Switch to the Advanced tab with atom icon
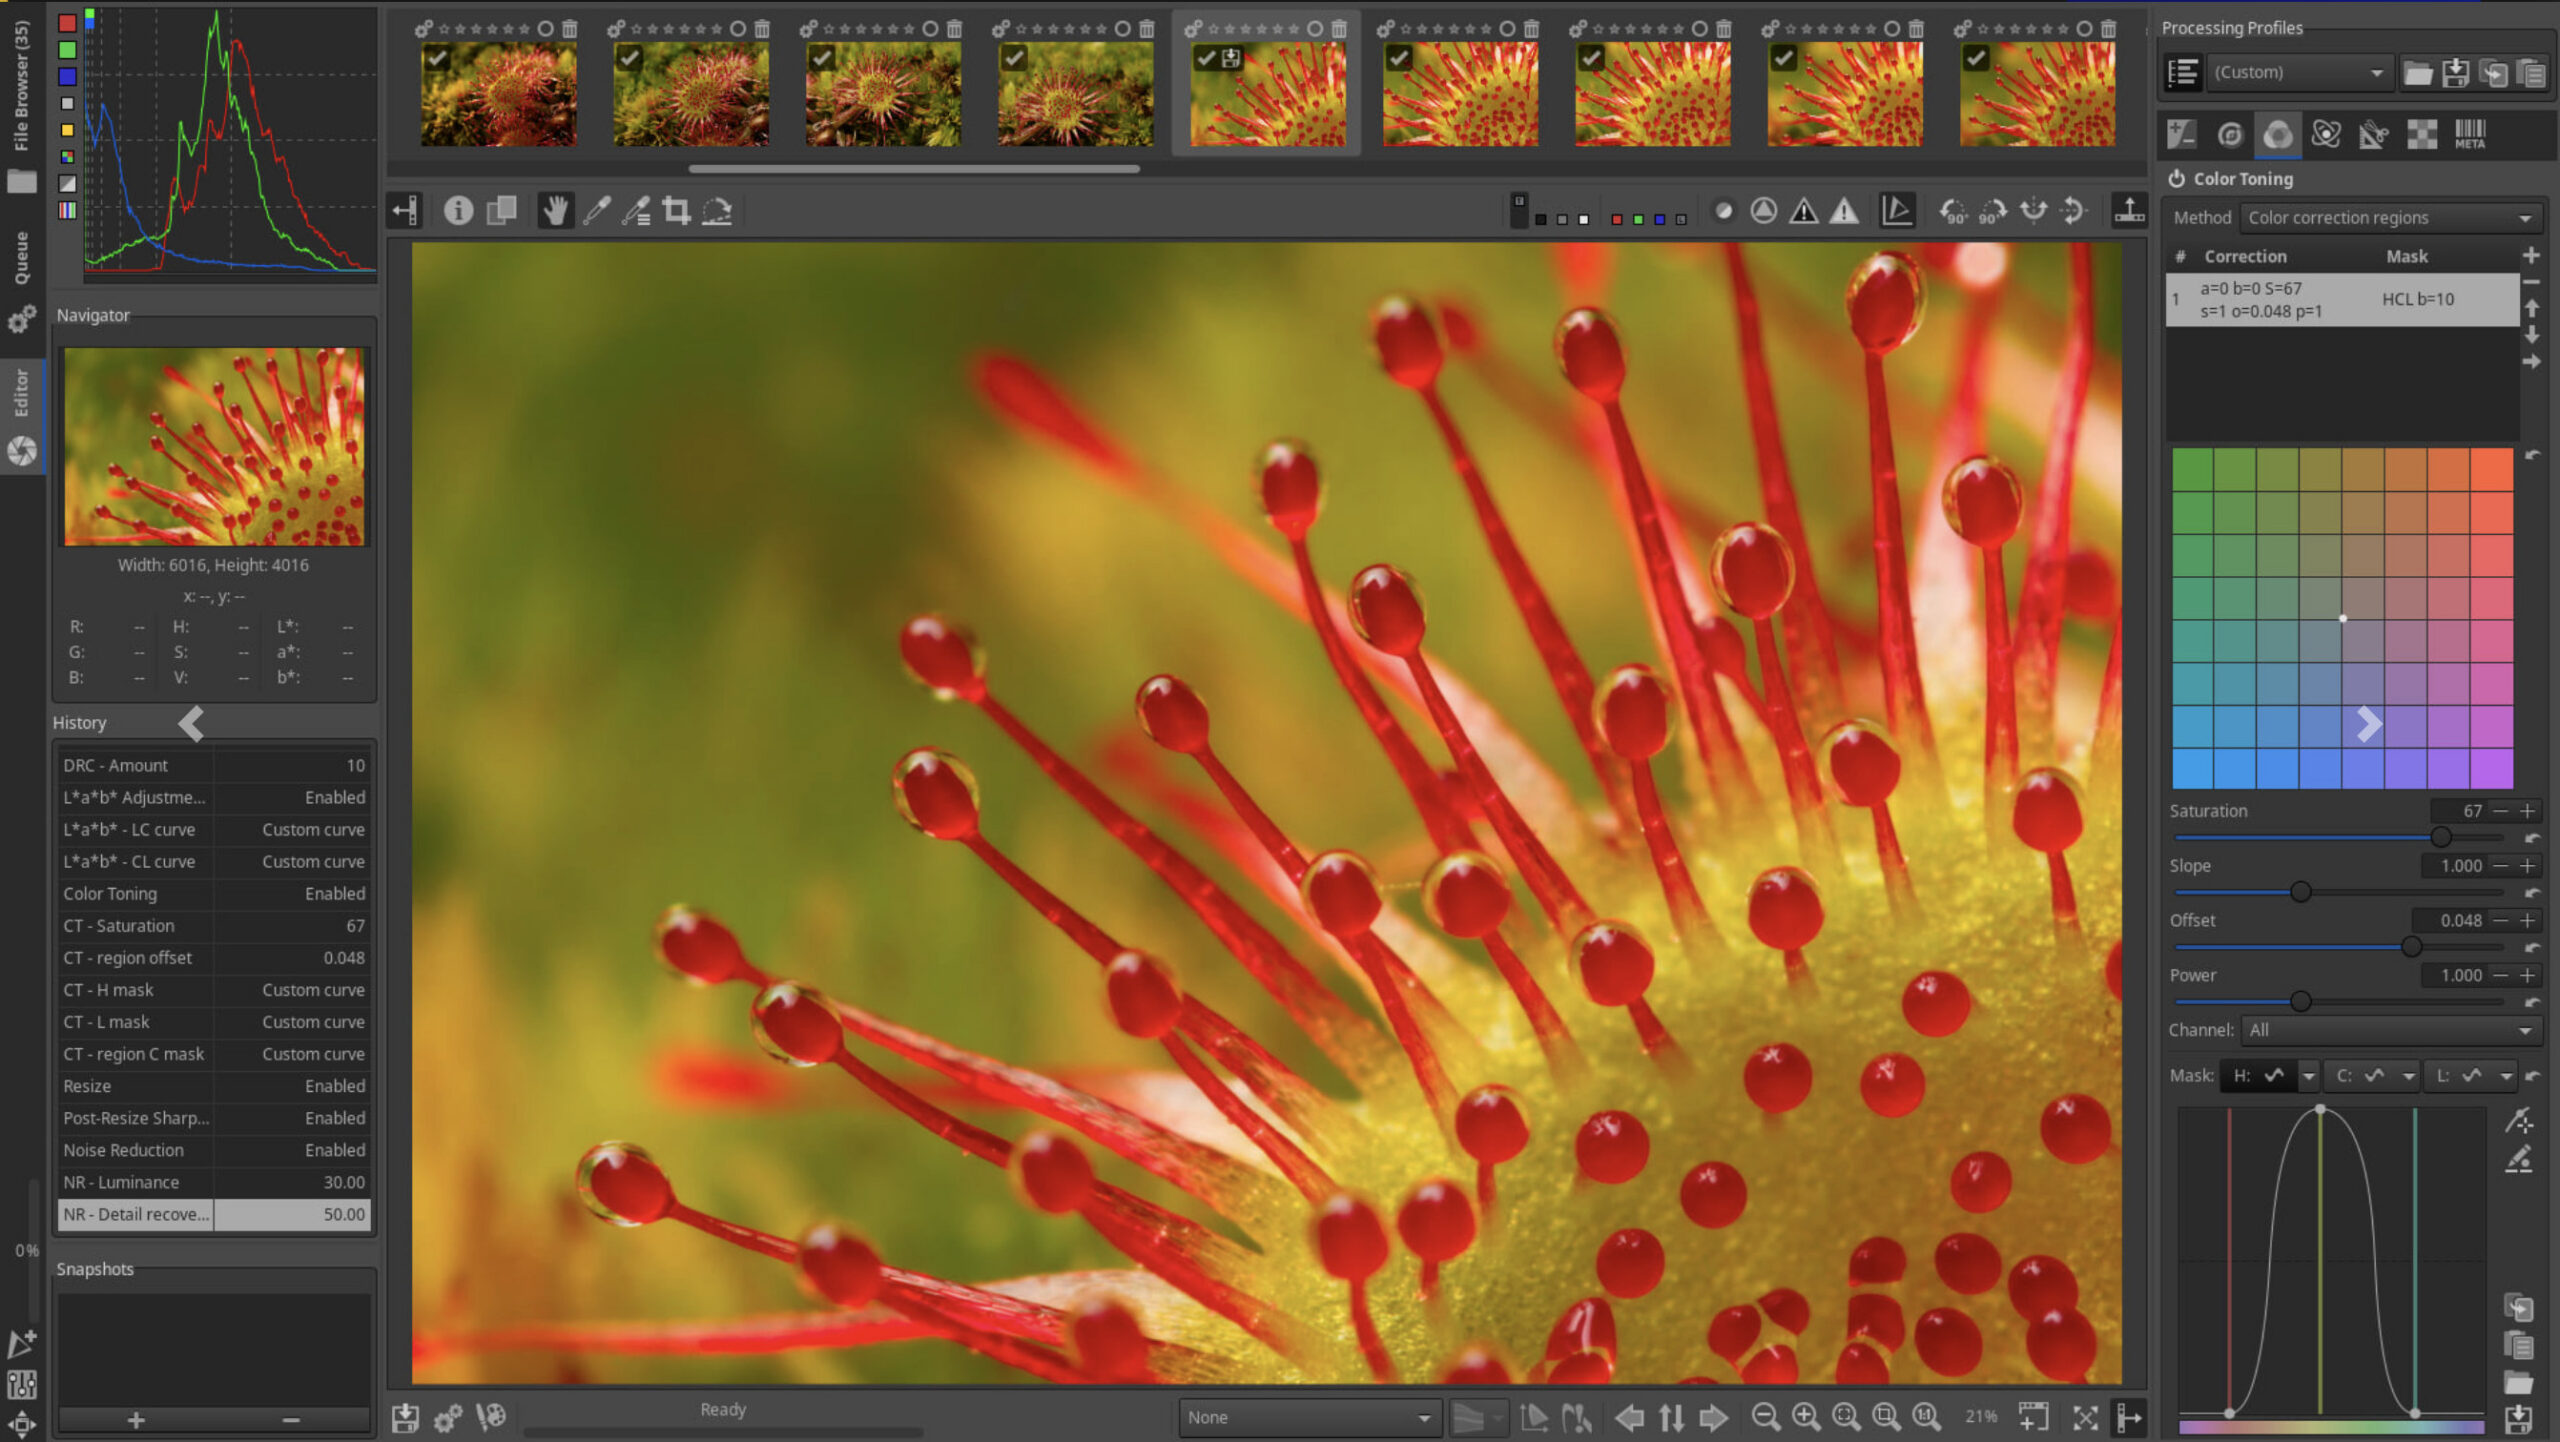The image size is (2560, 1442). pyautogui.click(x=2325, y=133)
